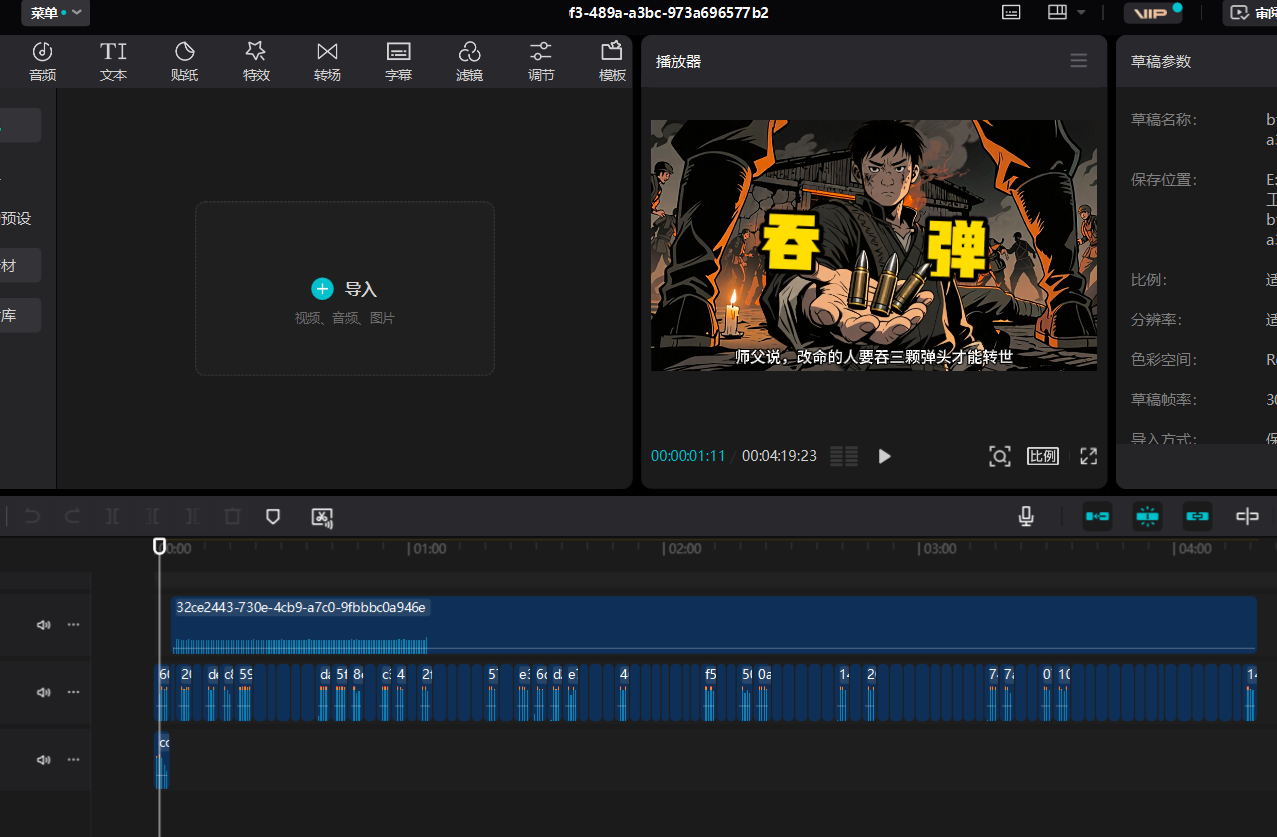Open more options for the bottom audio track

pyautogui.click(x=73, y=759)
